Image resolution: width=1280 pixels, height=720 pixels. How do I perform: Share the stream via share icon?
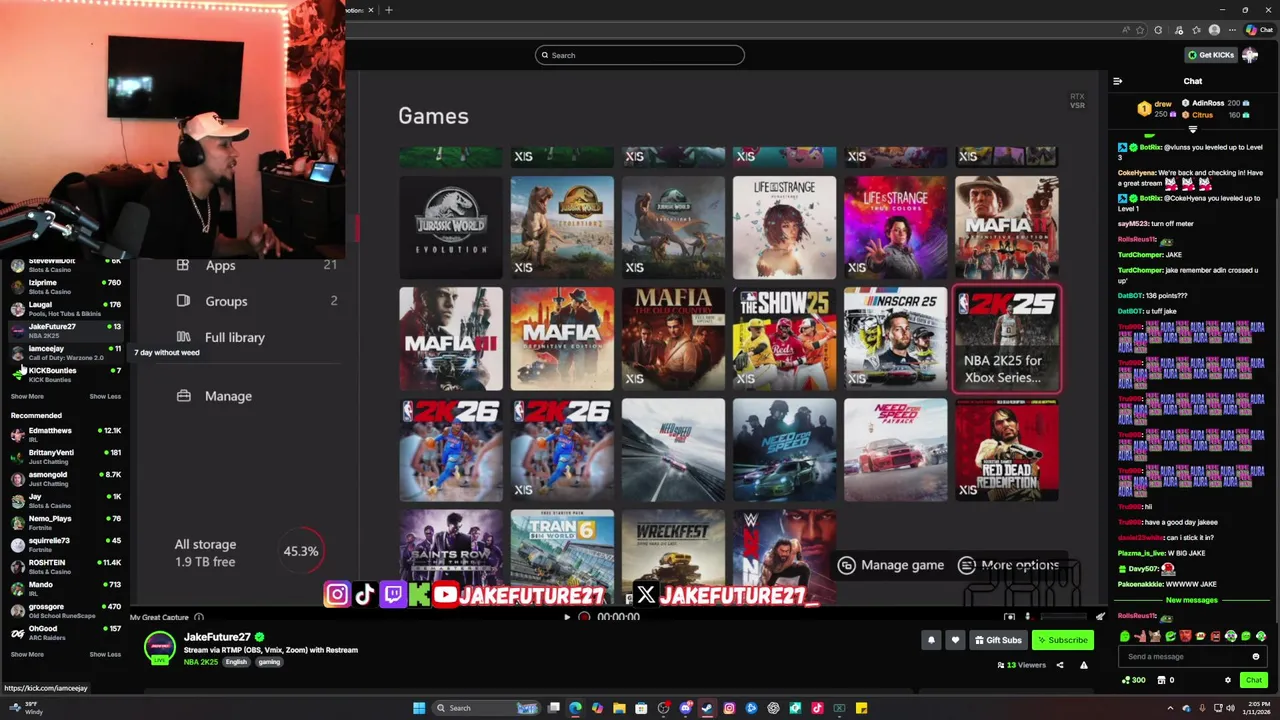click(1060, 665)
